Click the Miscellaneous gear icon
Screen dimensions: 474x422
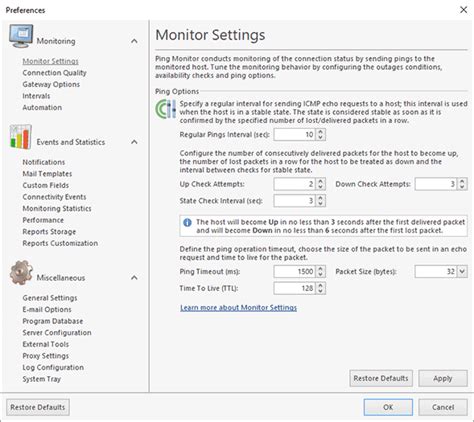point(21,273)
